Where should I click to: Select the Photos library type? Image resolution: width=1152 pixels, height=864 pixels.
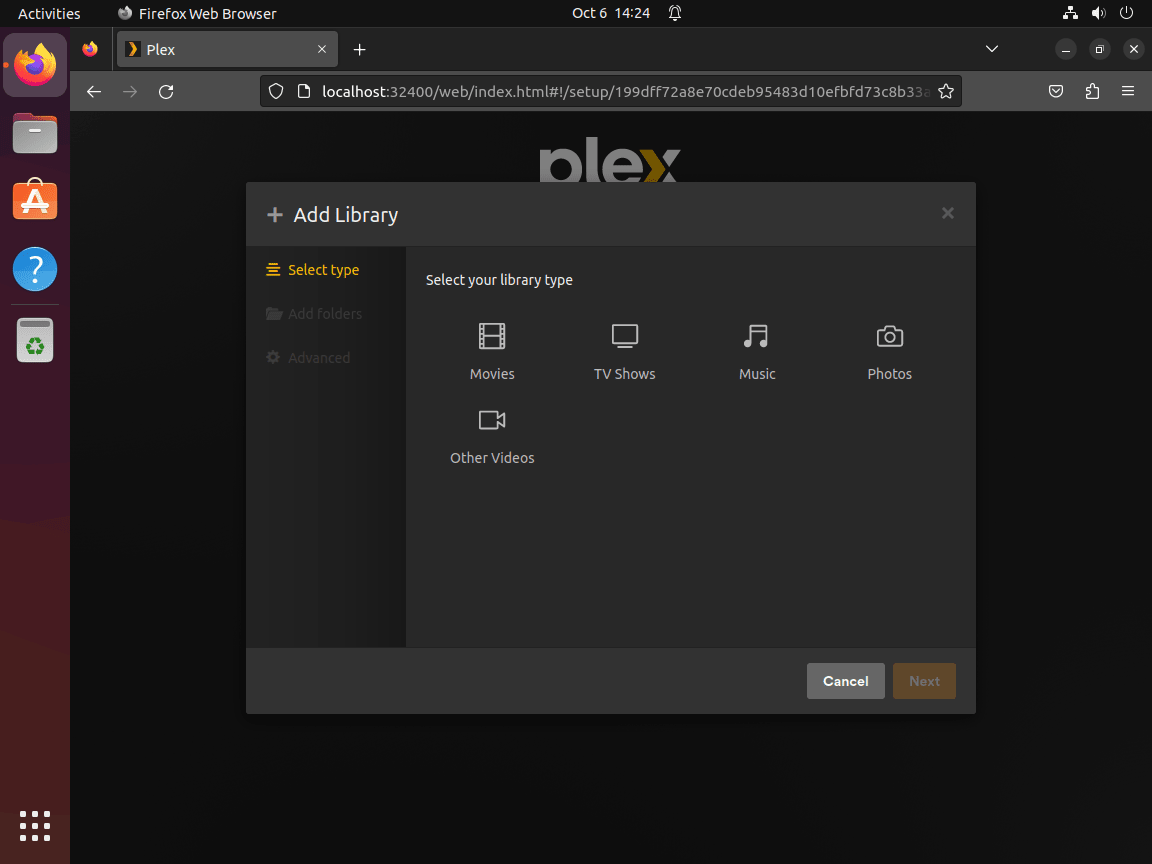tap(889, 350)
